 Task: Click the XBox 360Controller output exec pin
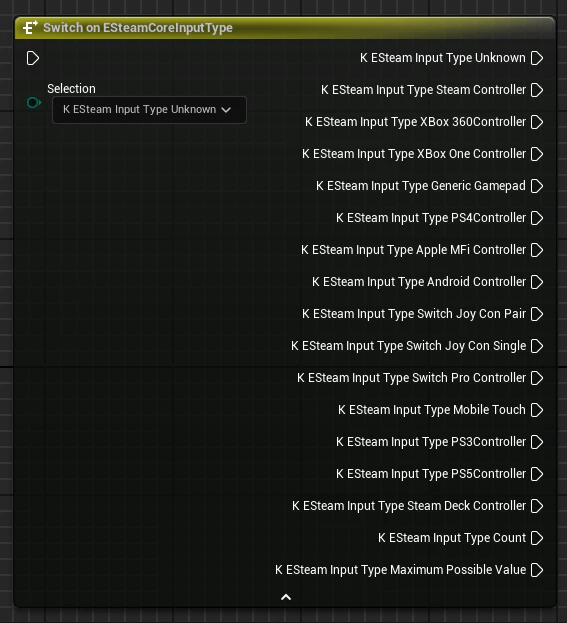click(x=537, y=122)
